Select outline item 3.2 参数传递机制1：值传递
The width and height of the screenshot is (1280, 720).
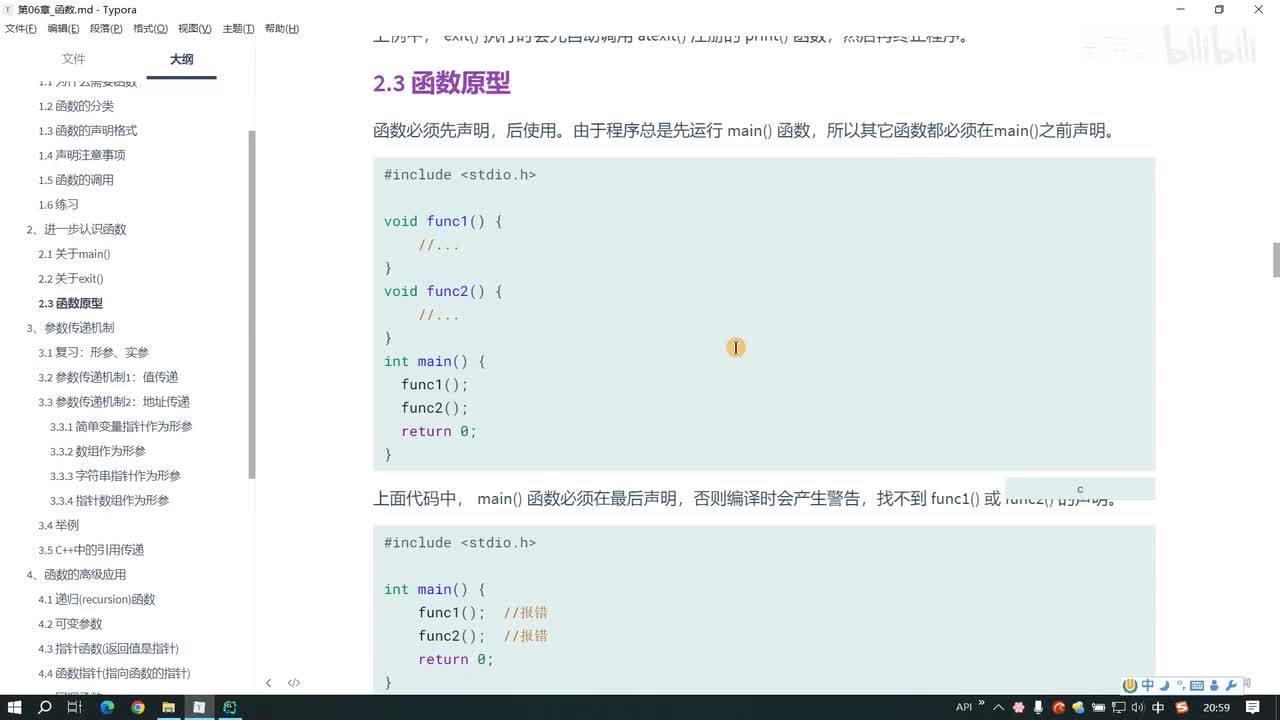coord(108,377)
